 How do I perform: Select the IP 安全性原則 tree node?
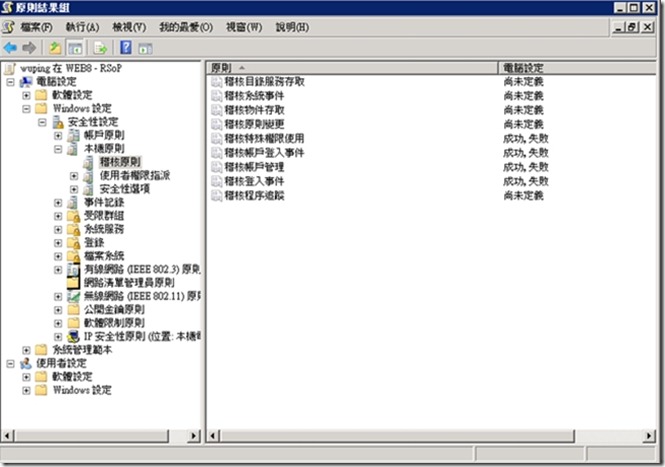[140, 336]
